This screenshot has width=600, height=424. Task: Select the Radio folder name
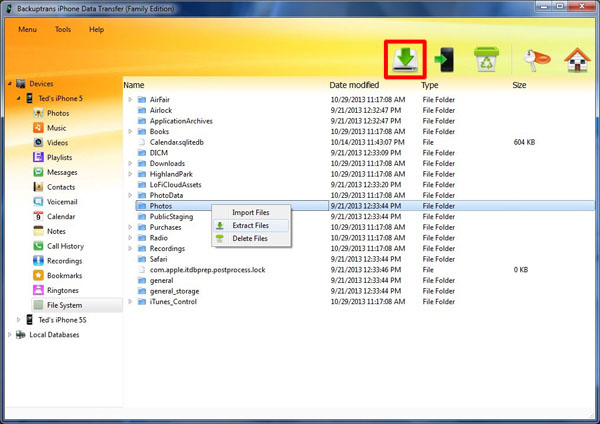coord(158,238)
